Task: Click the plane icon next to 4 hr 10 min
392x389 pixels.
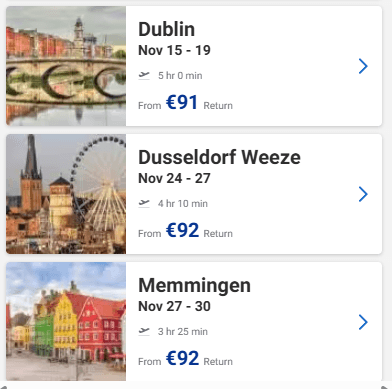Action: pyautogui.click(x=144, y=203)
